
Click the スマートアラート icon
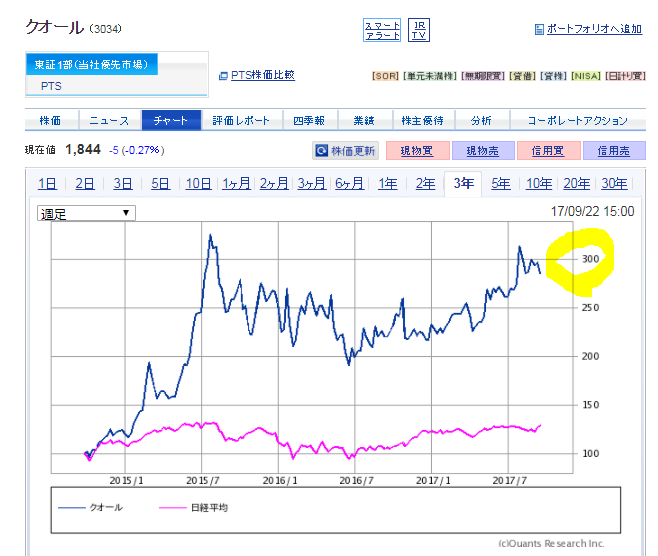click(381, 30)
